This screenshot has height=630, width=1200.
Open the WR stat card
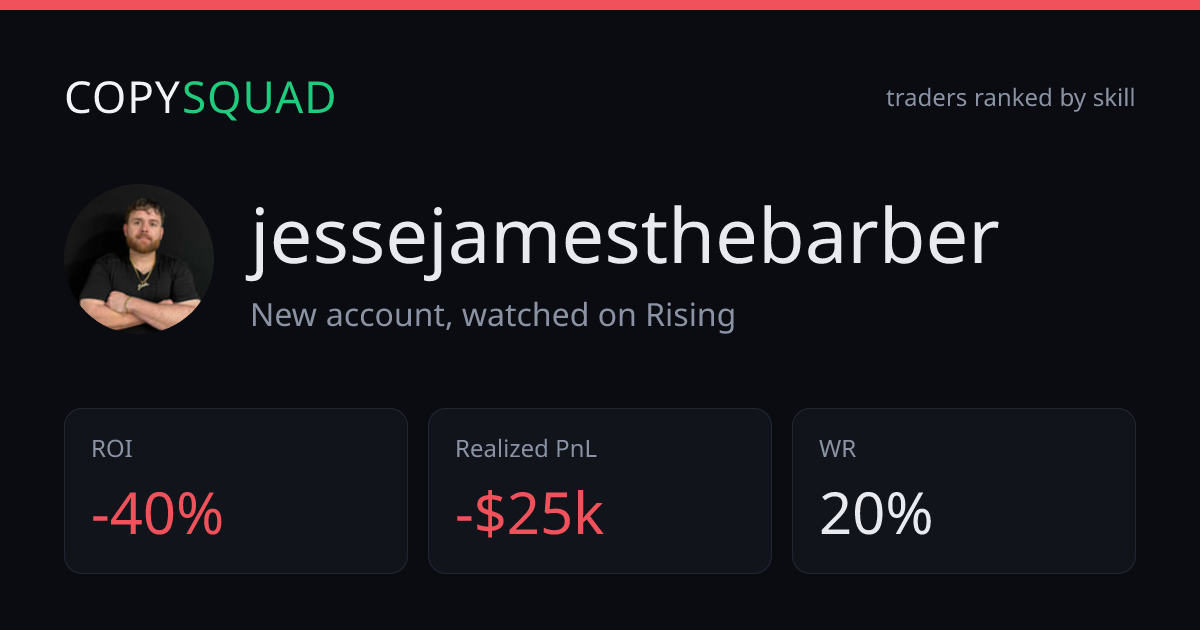964,491
